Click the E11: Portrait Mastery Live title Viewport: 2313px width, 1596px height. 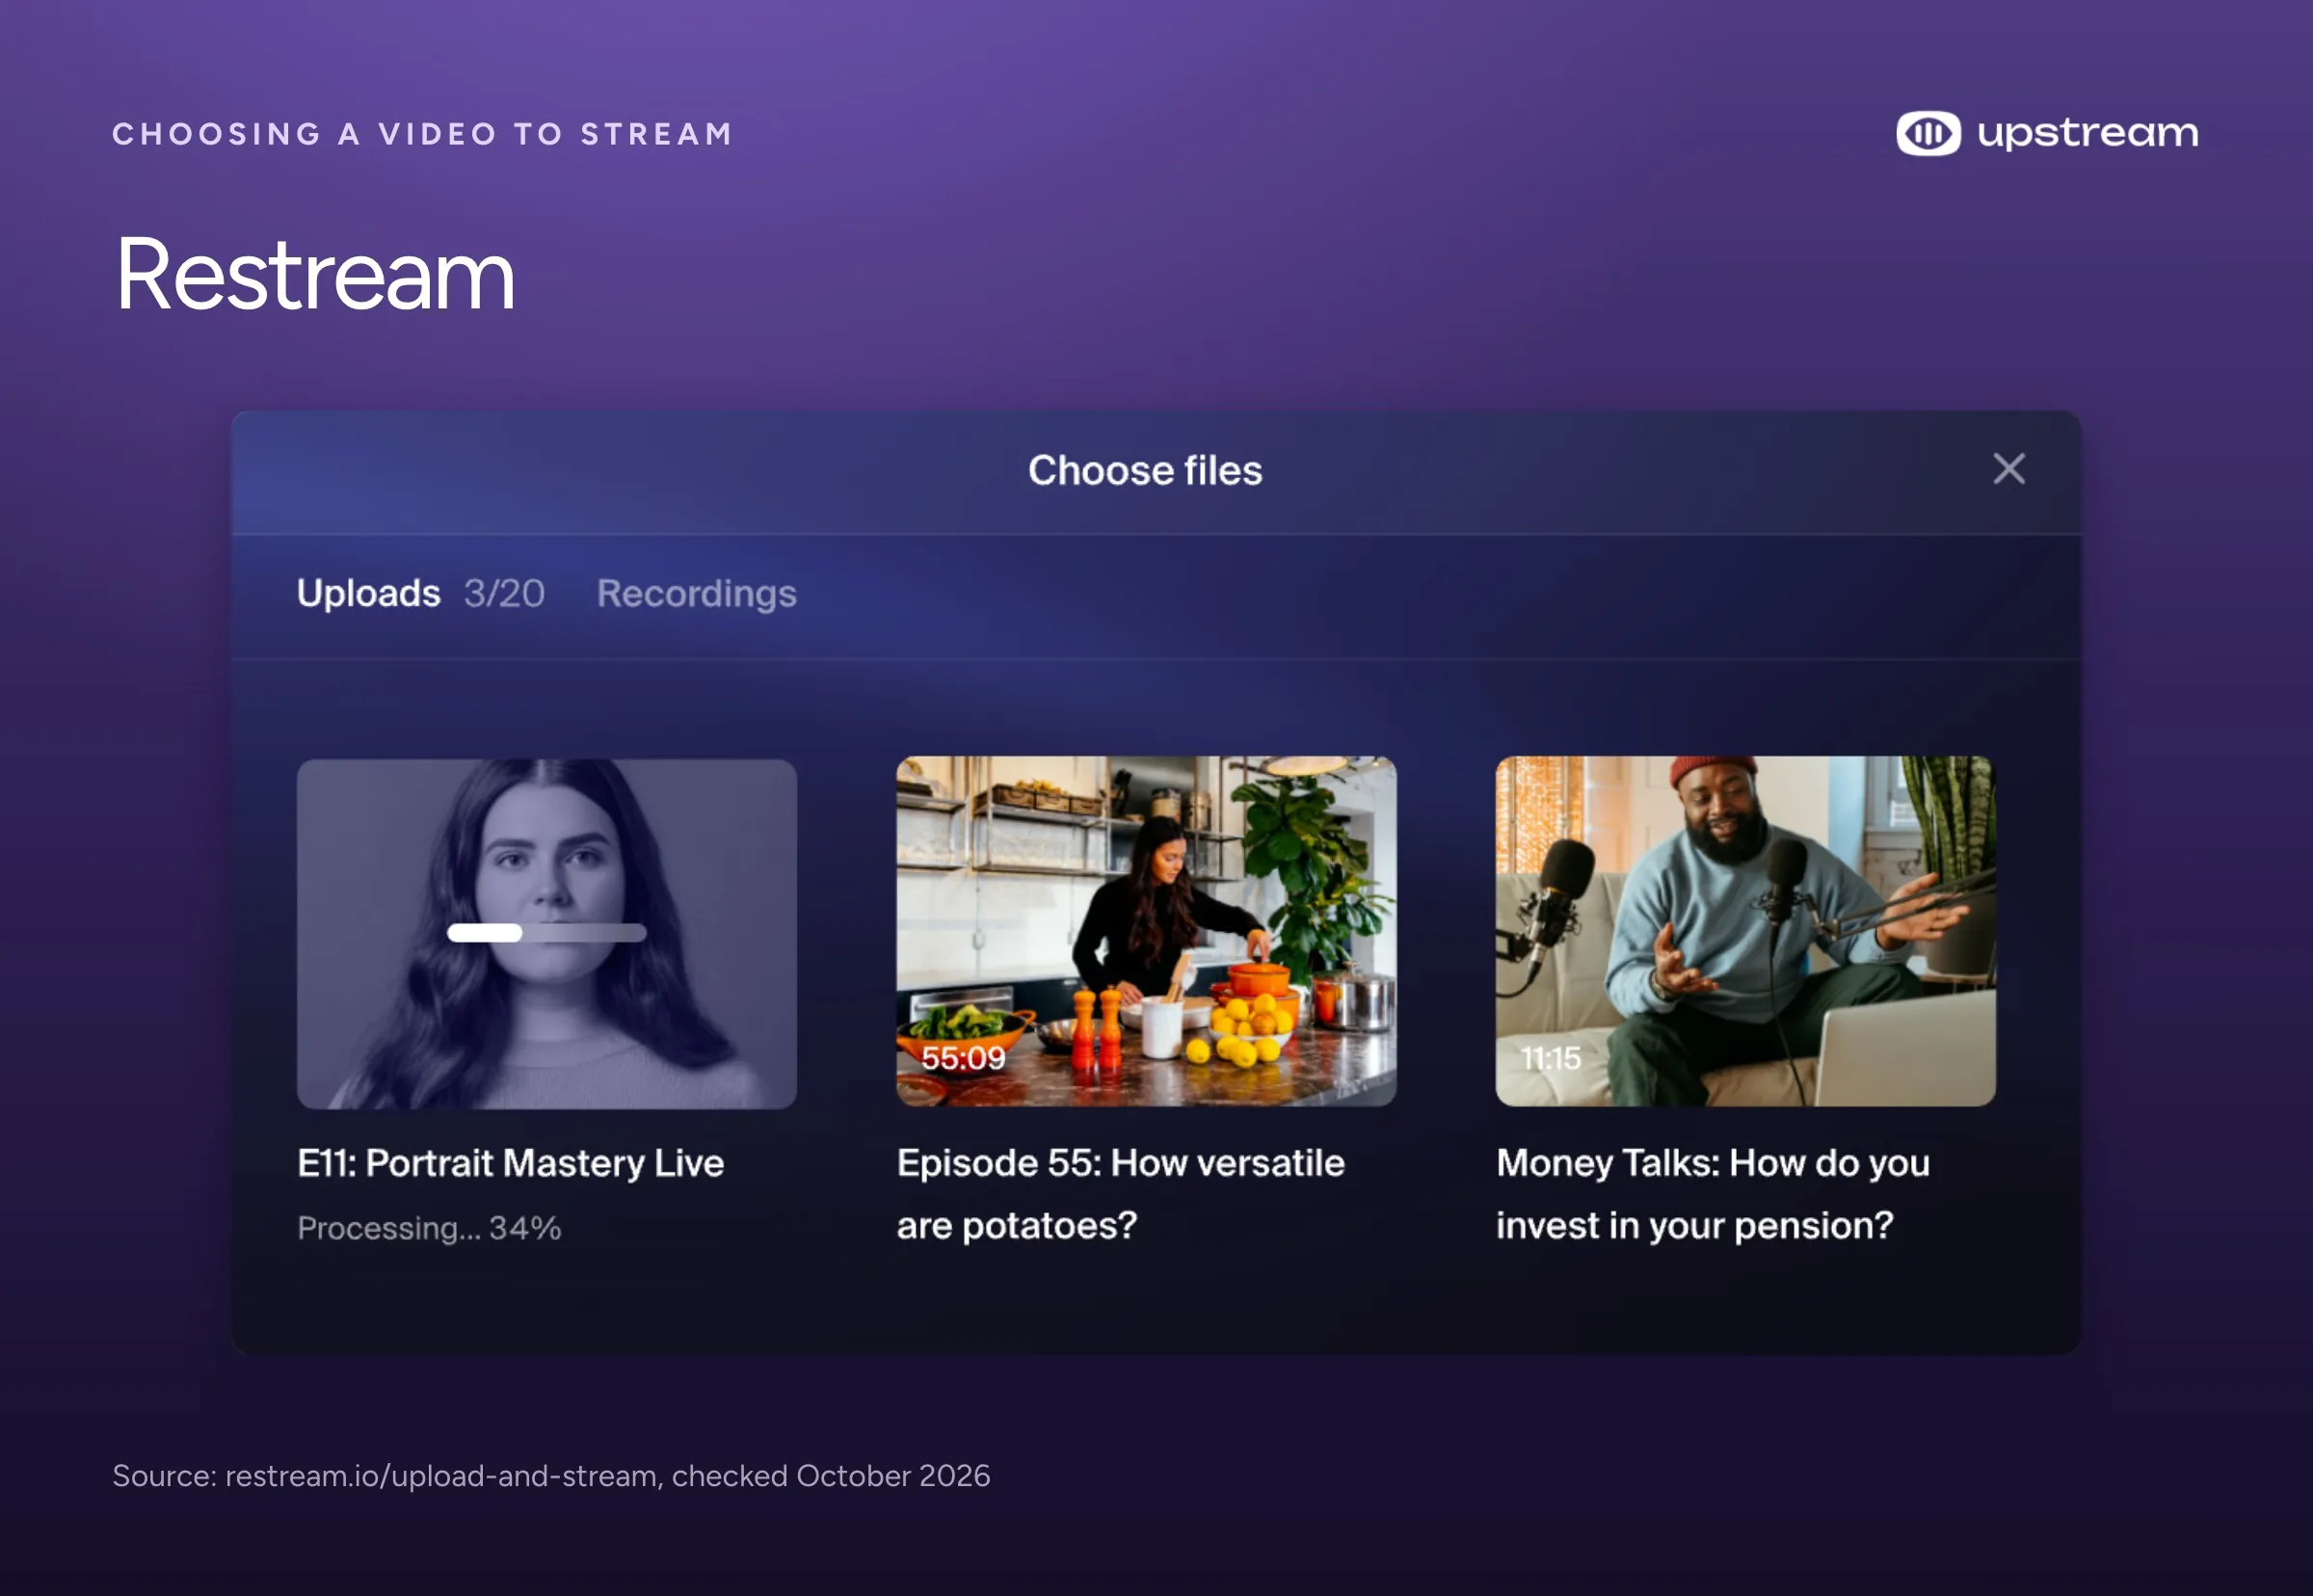tap(510, 1163)
